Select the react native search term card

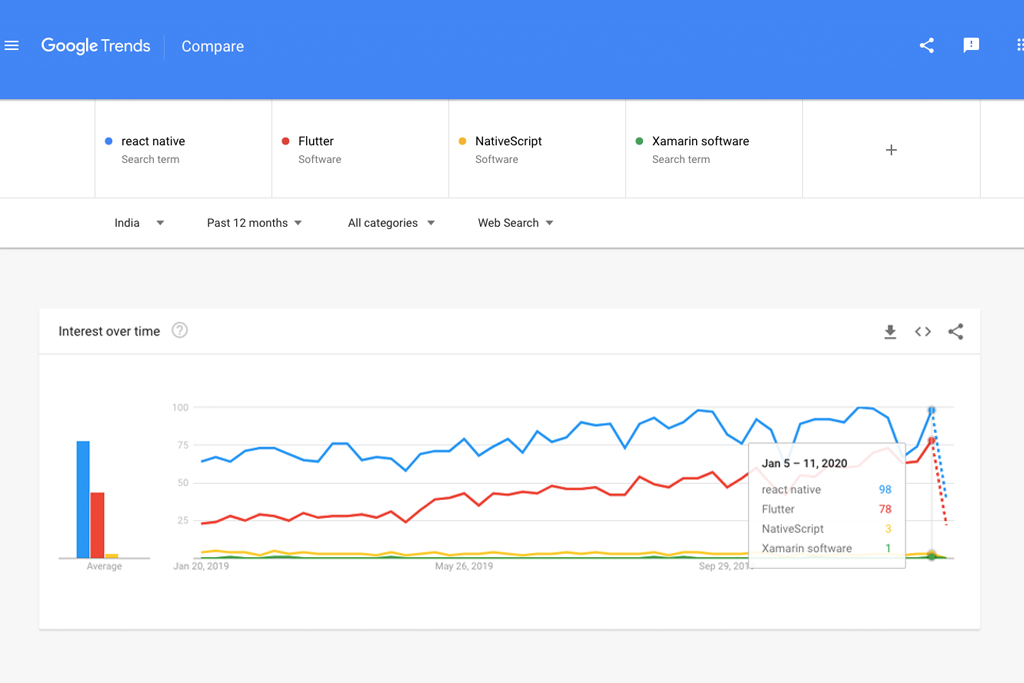(x=183, y=148)
